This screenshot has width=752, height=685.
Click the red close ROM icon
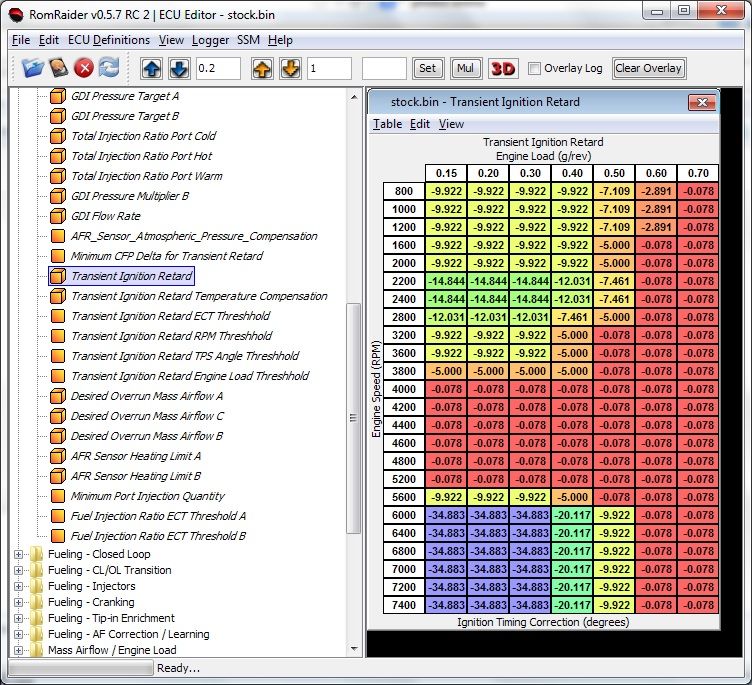[x=84, y=68]
